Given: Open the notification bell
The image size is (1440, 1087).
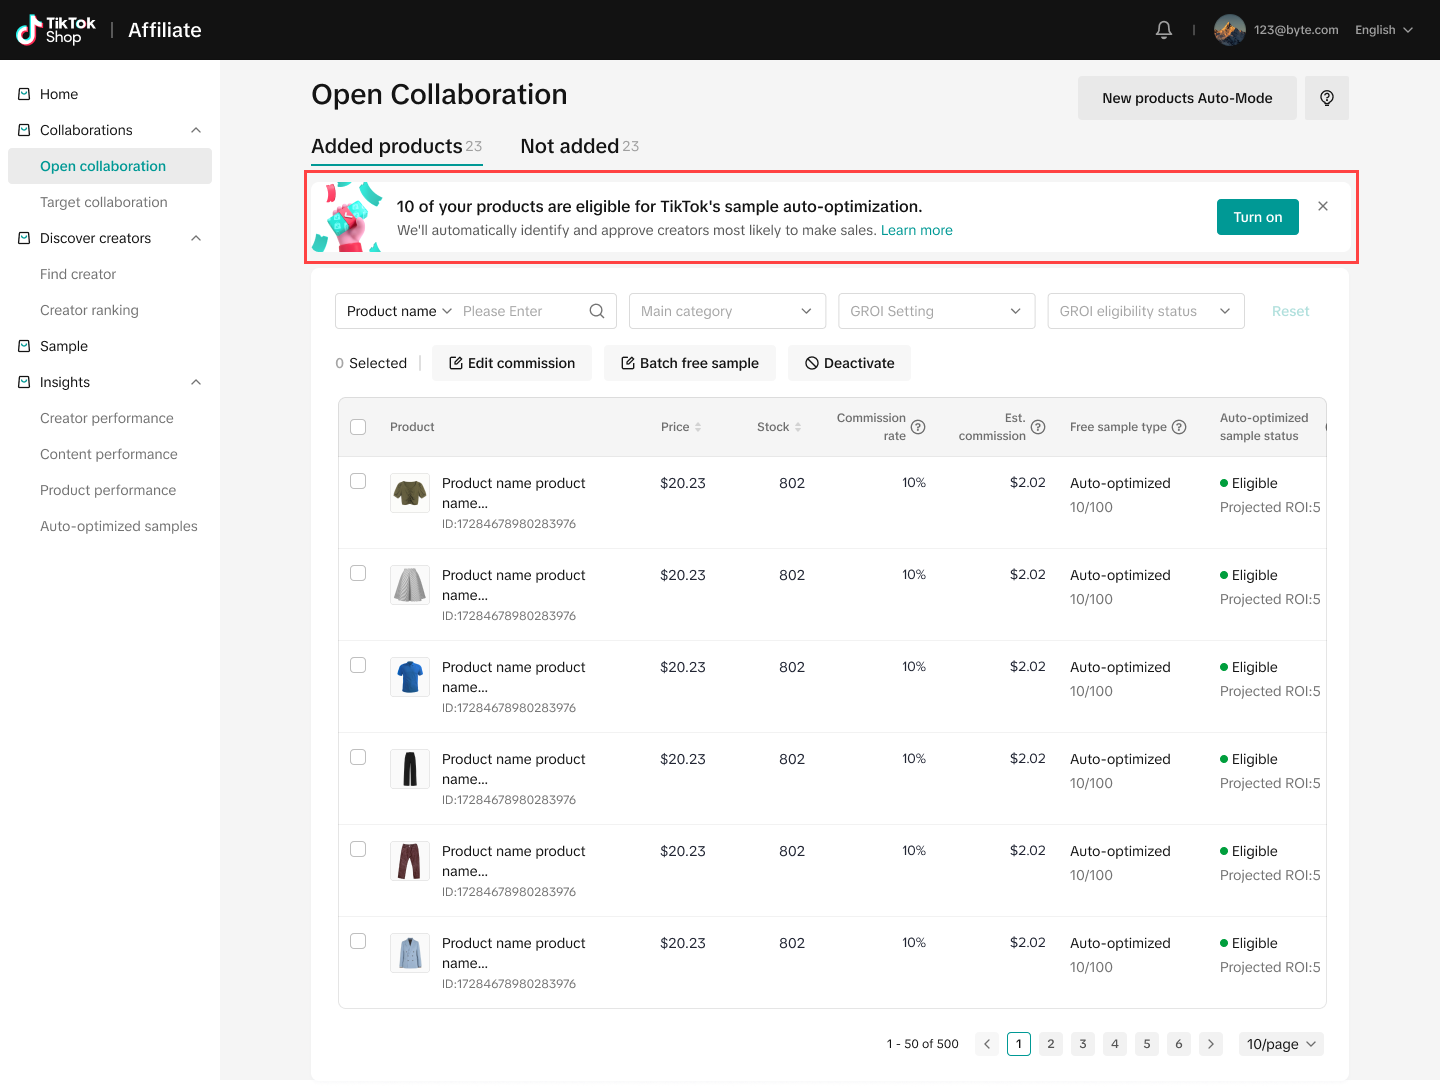Looking at the screenshot, I should (x=1164, y=30).
